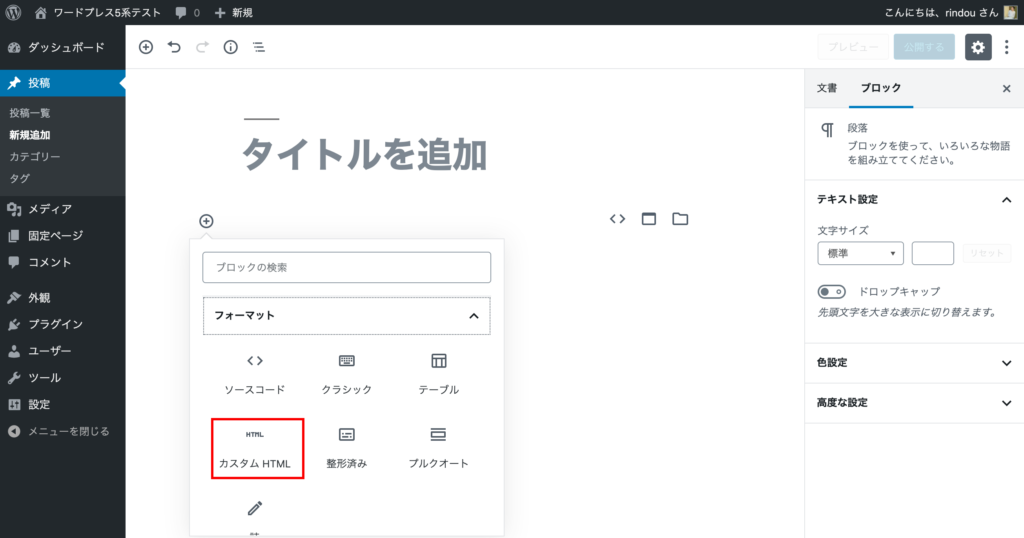Viewport: 1024px width, 538px height.
Task: Toggle ドロップキャップ switch
Action: (831, 292)
